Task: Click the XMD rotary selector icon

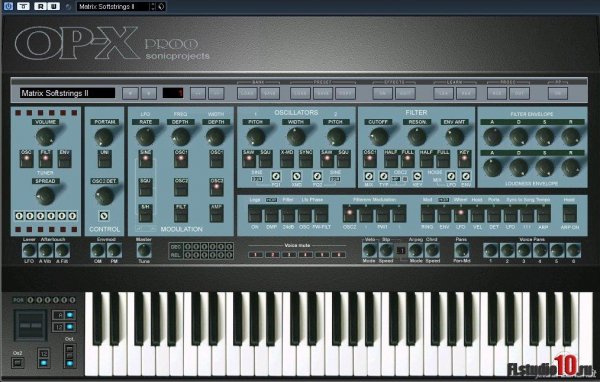Action: pyautogui.click(x=297, y=176)
